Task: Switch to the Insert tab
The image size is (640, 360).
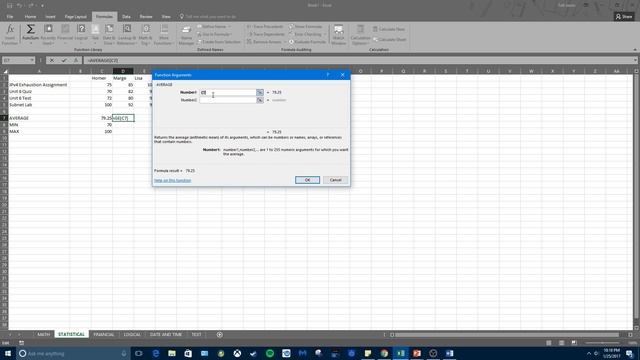Action: point(50,17)
